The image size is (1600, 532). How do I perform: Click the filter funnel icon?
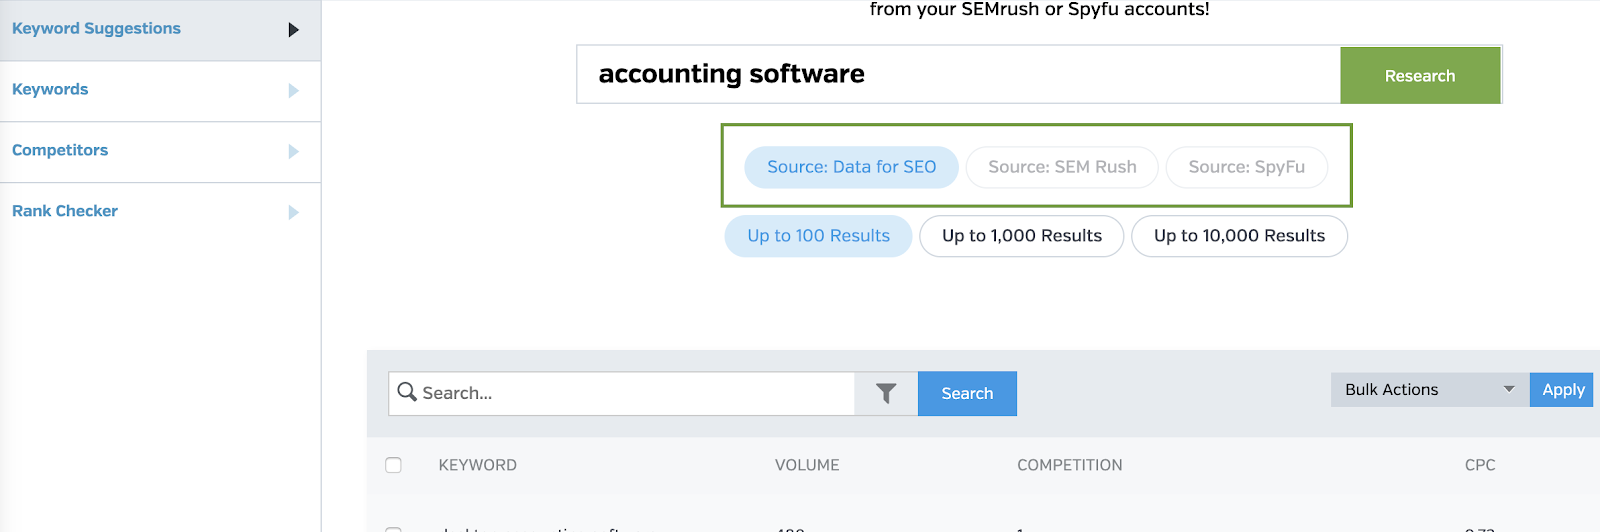(x=886, y=394)
